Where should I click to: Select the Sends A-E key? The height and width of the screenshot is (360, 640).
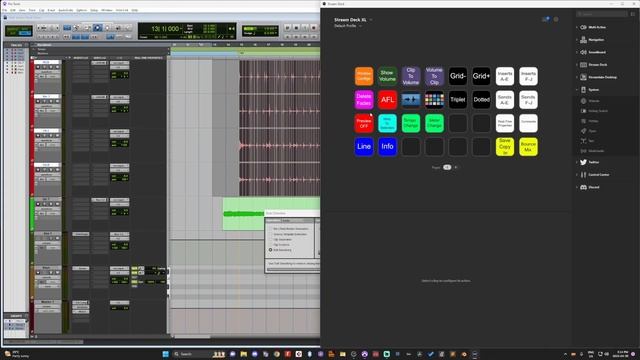coord(505,100)
